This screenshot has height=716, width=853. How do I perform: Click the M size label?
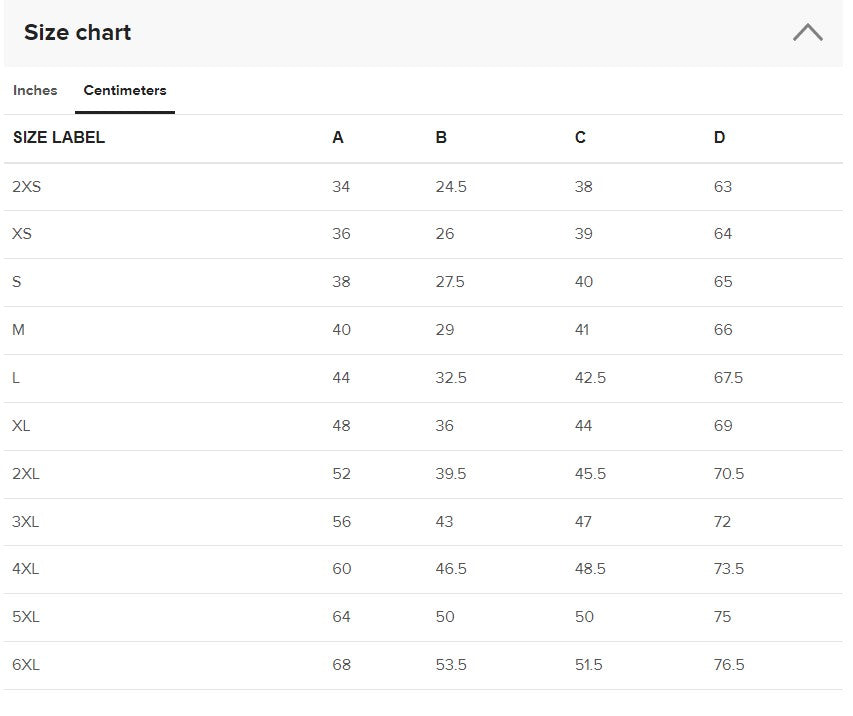pyautogui.click(x=19, y=330)
